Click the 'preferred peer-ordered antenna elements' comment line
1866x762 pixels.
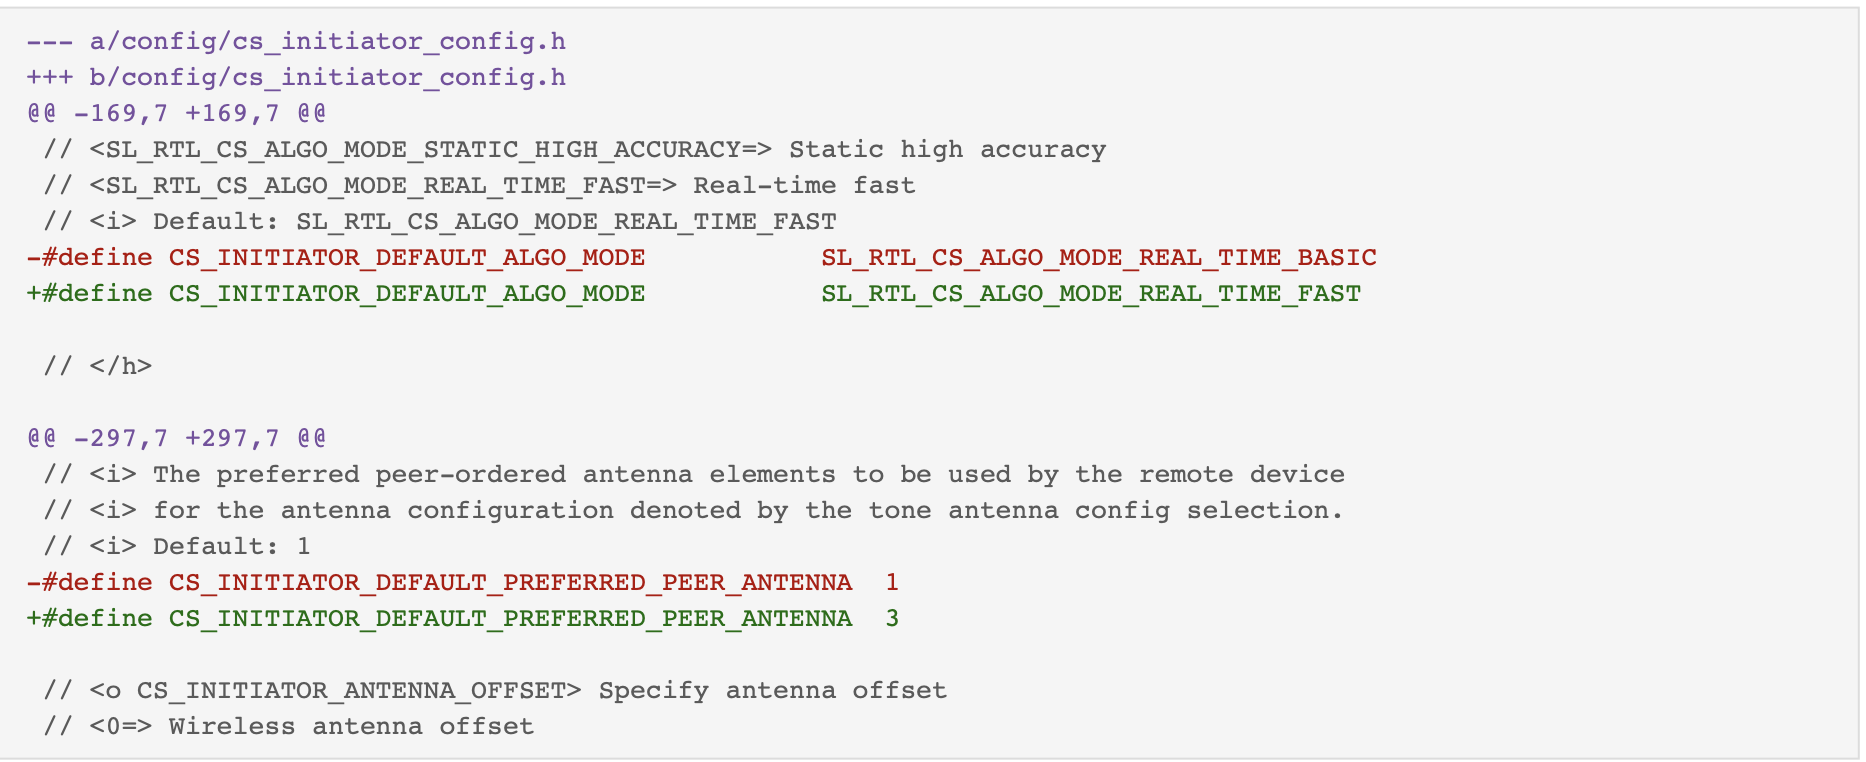pyautogui.click(x=694, y=474)
